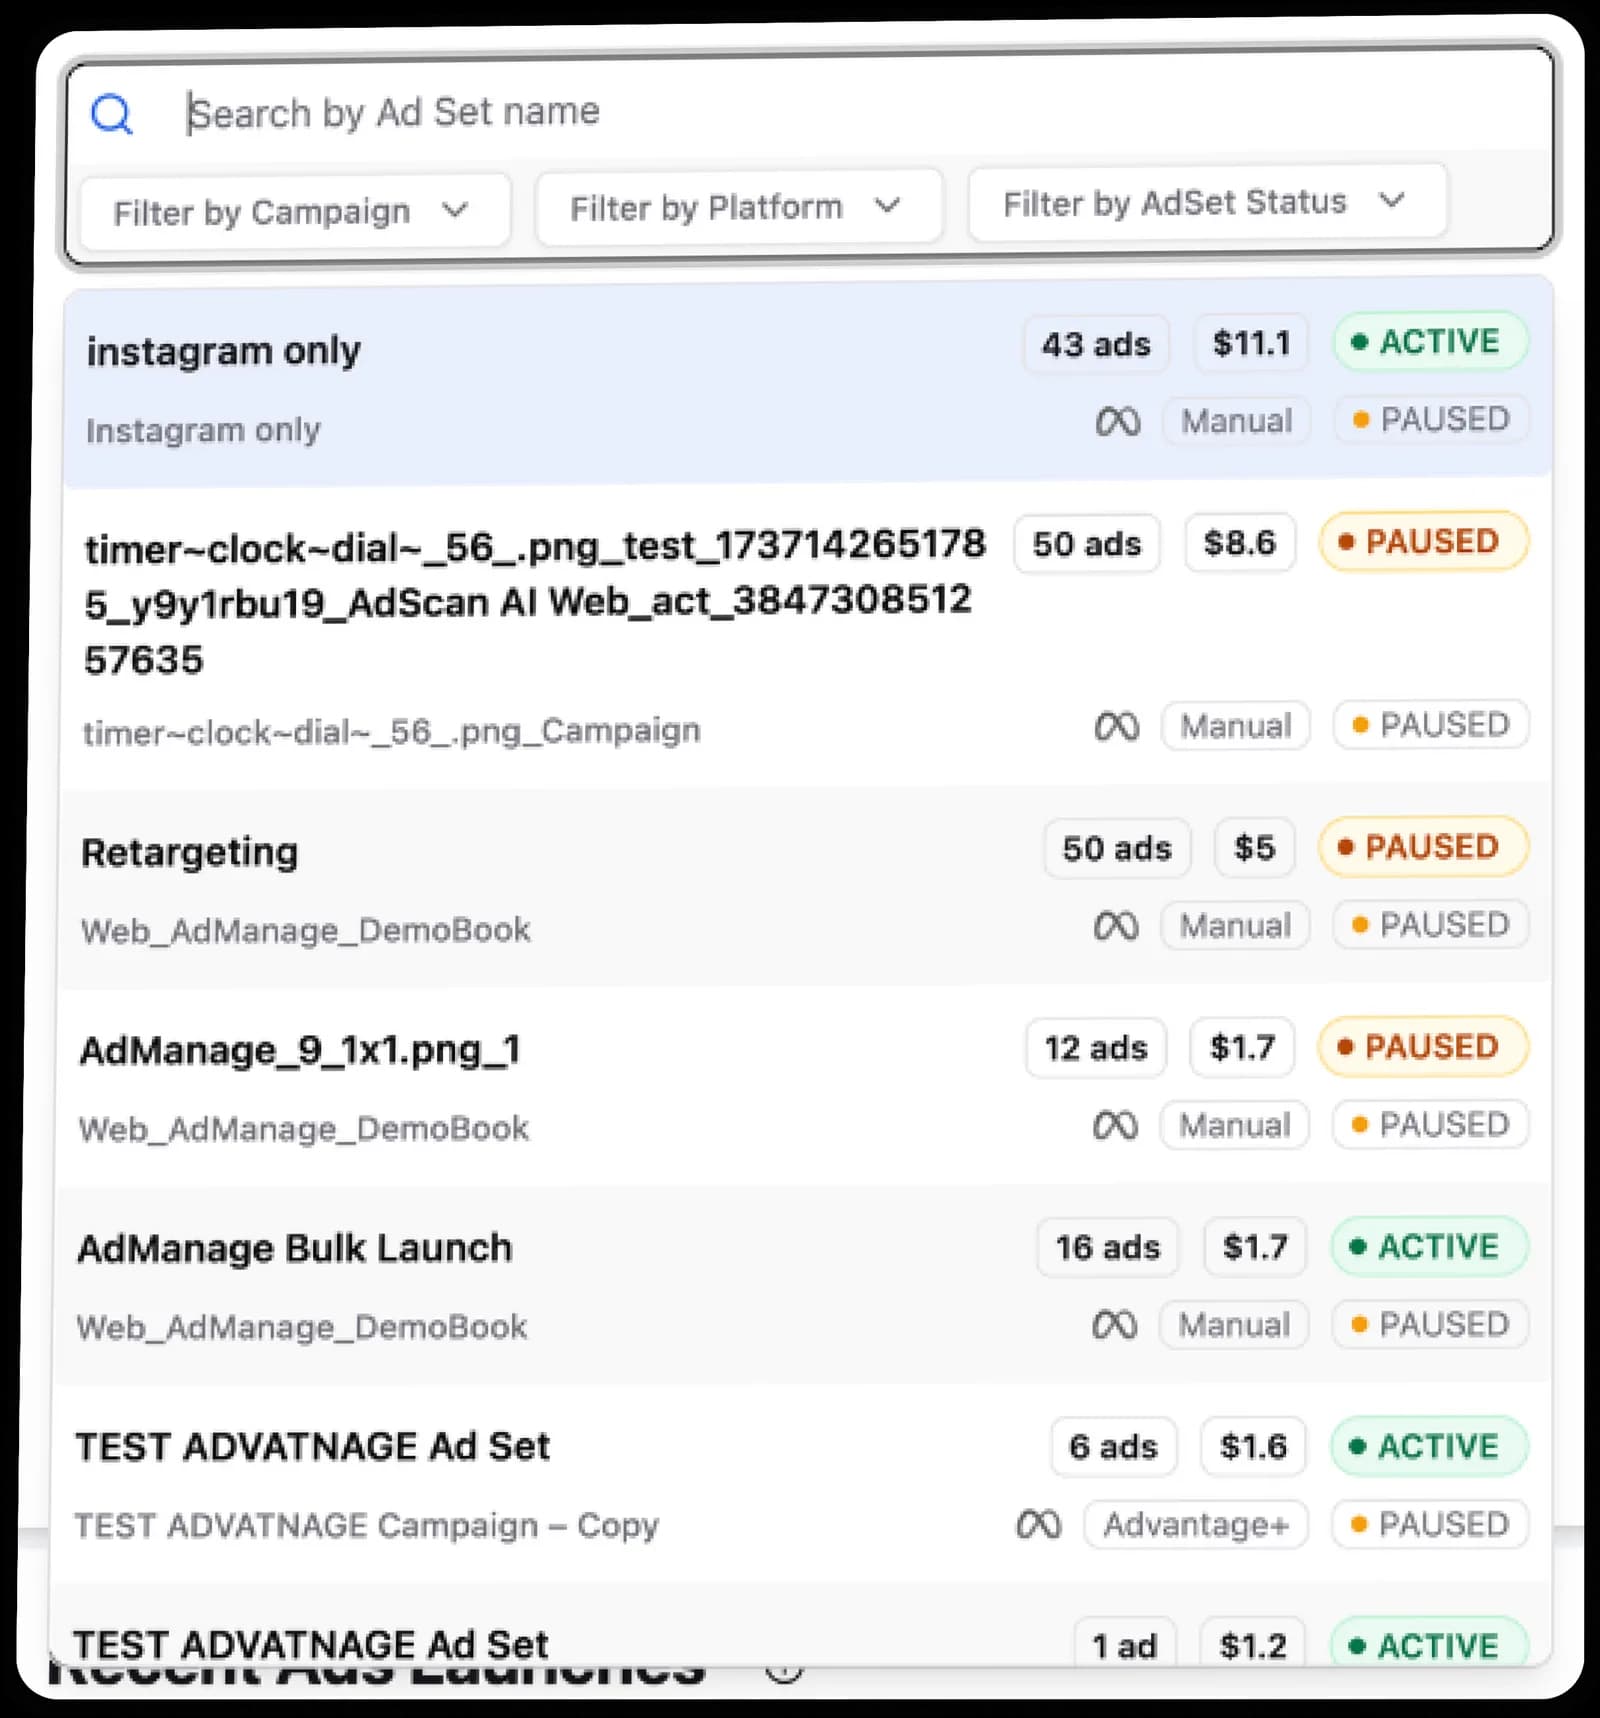1600x1718 pixels.
Task: Click Meta icon in AdManage_9_1x1.png_1 row
Action: click(x=1115, y=1126)
